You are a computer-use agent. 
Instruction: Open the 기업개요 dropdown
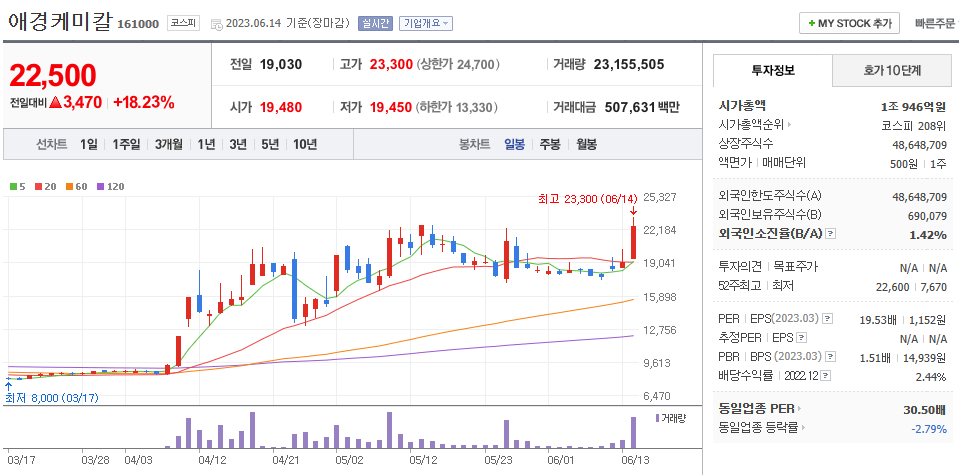426,24
